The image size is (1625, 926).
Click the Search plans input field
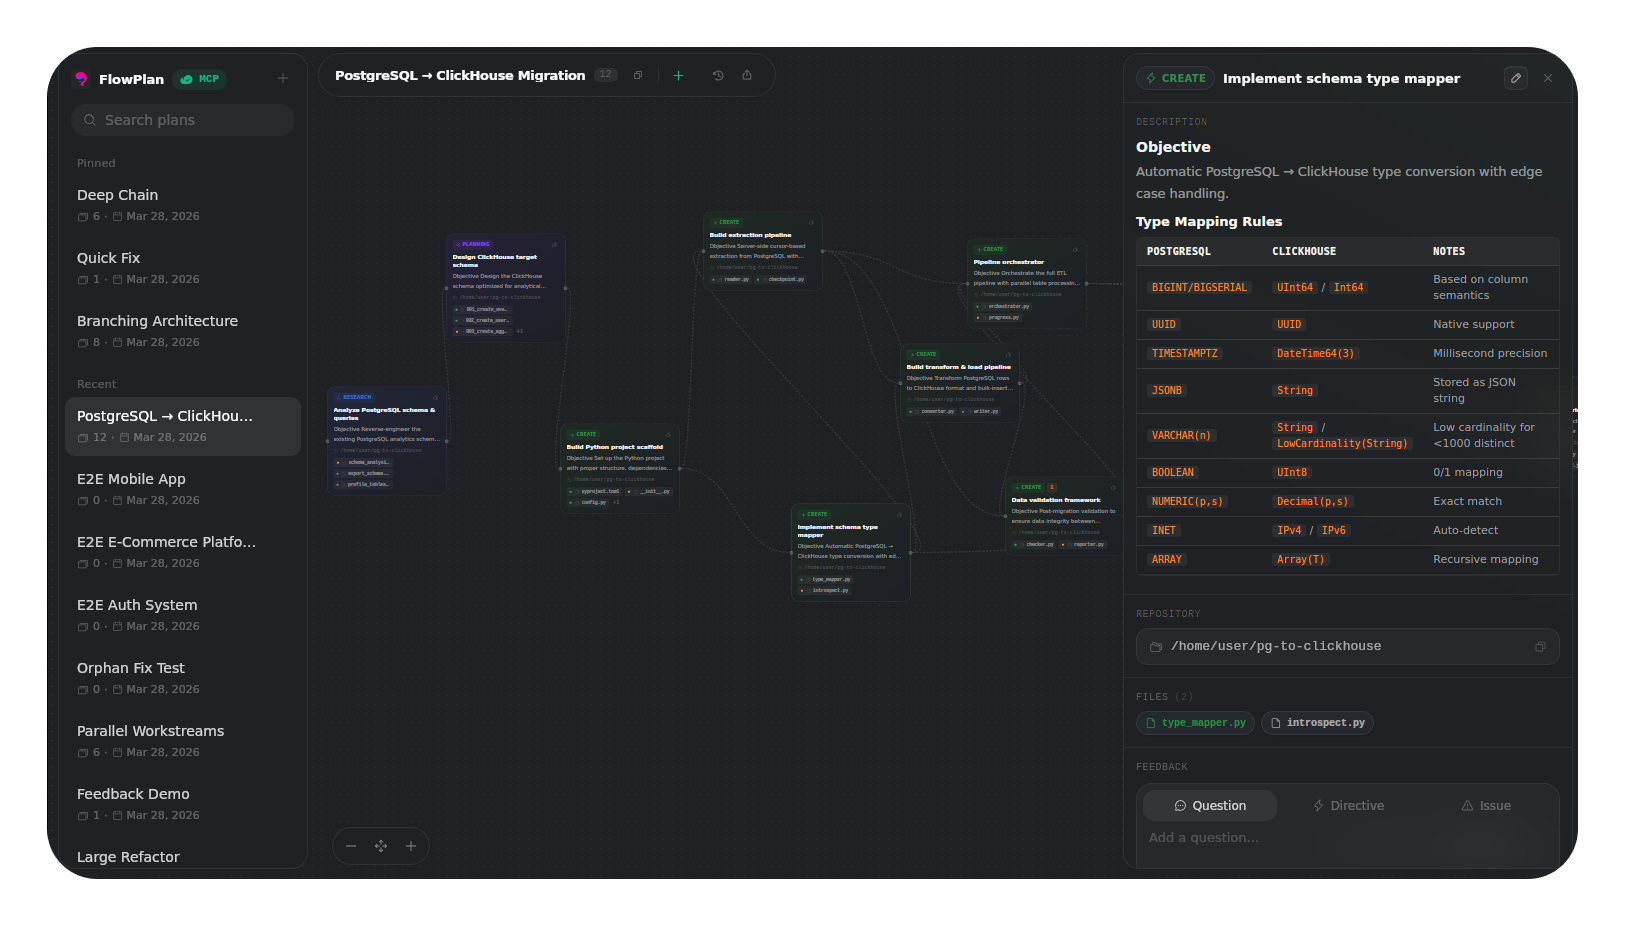tap(182, 119)
